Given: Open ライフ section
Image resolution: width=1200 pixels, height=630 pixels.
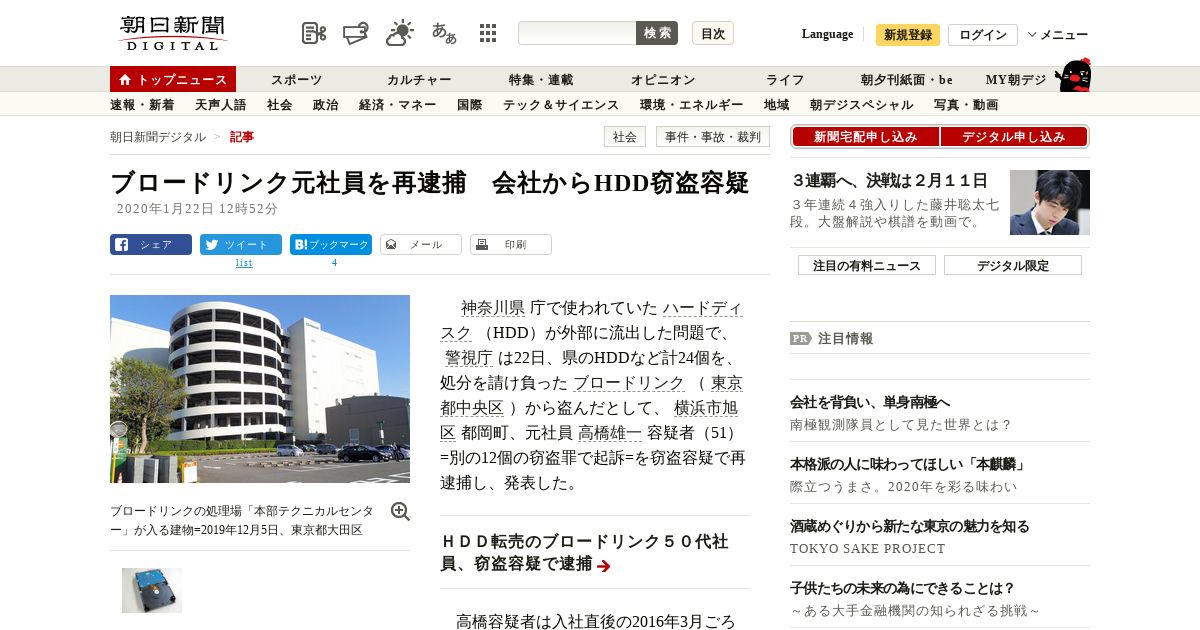Looking at the screenshot, I should [785, 80].
